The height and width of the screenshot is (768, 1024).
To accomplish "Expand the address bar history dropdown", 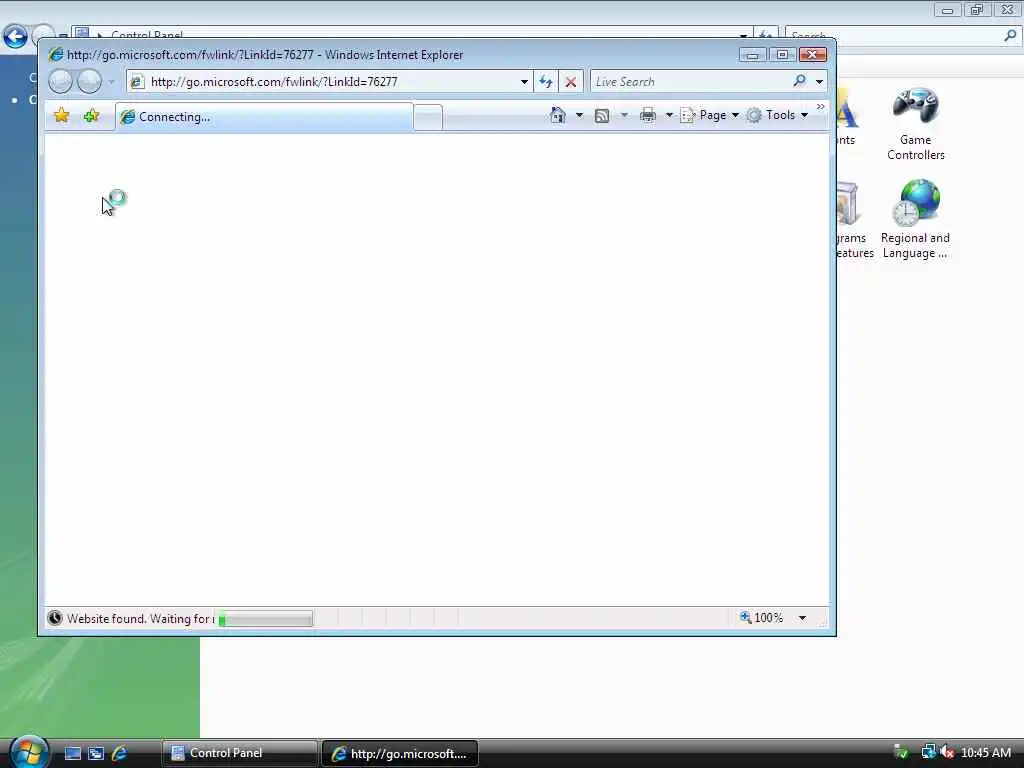I will pyautogui.click(x=524, y=82).
